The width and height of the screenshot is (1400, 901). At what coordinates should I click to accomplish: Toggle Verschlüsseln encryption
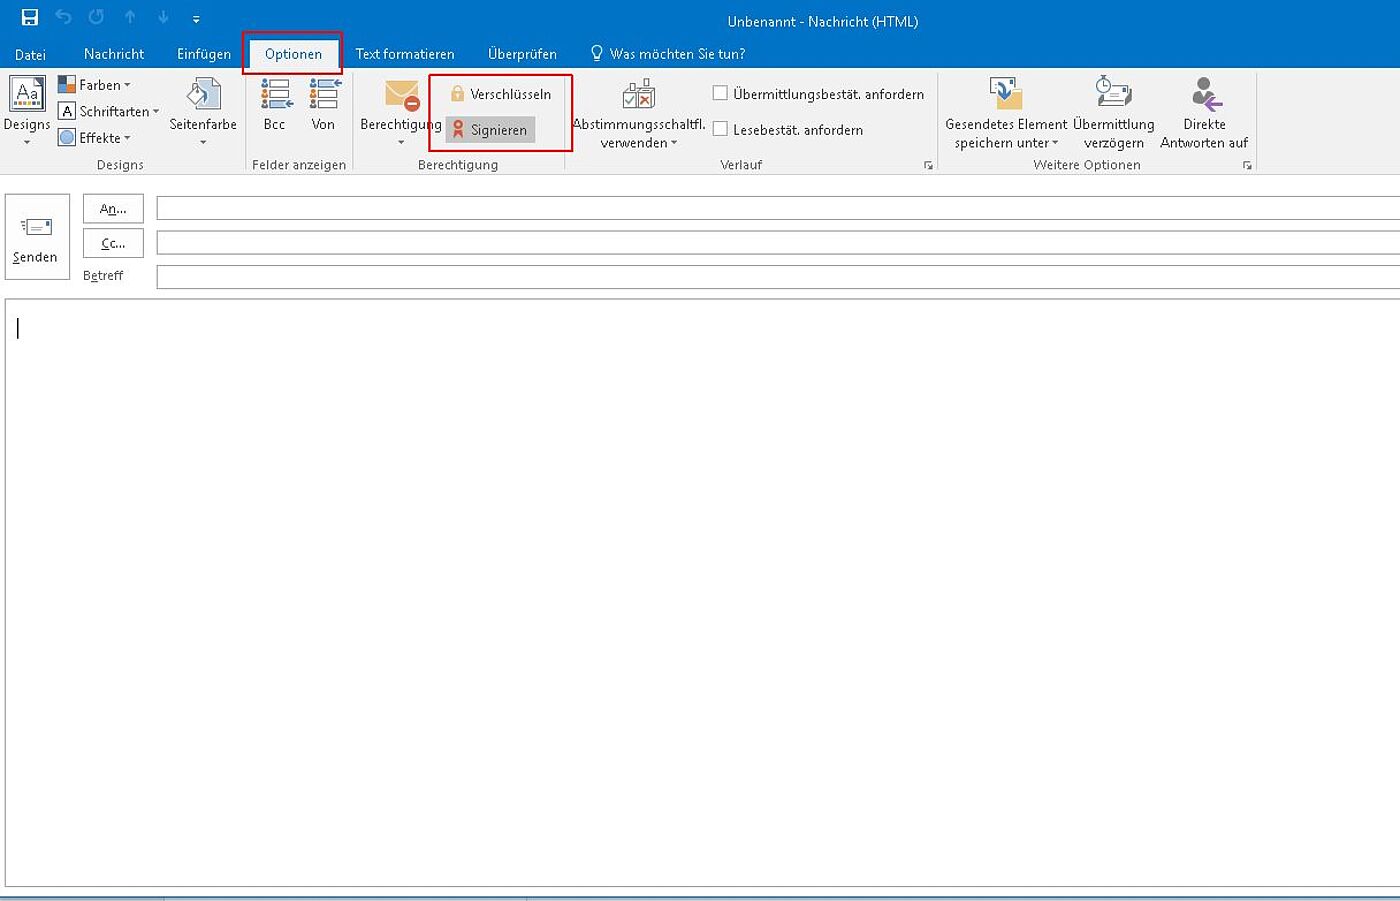tap(500, 94)
